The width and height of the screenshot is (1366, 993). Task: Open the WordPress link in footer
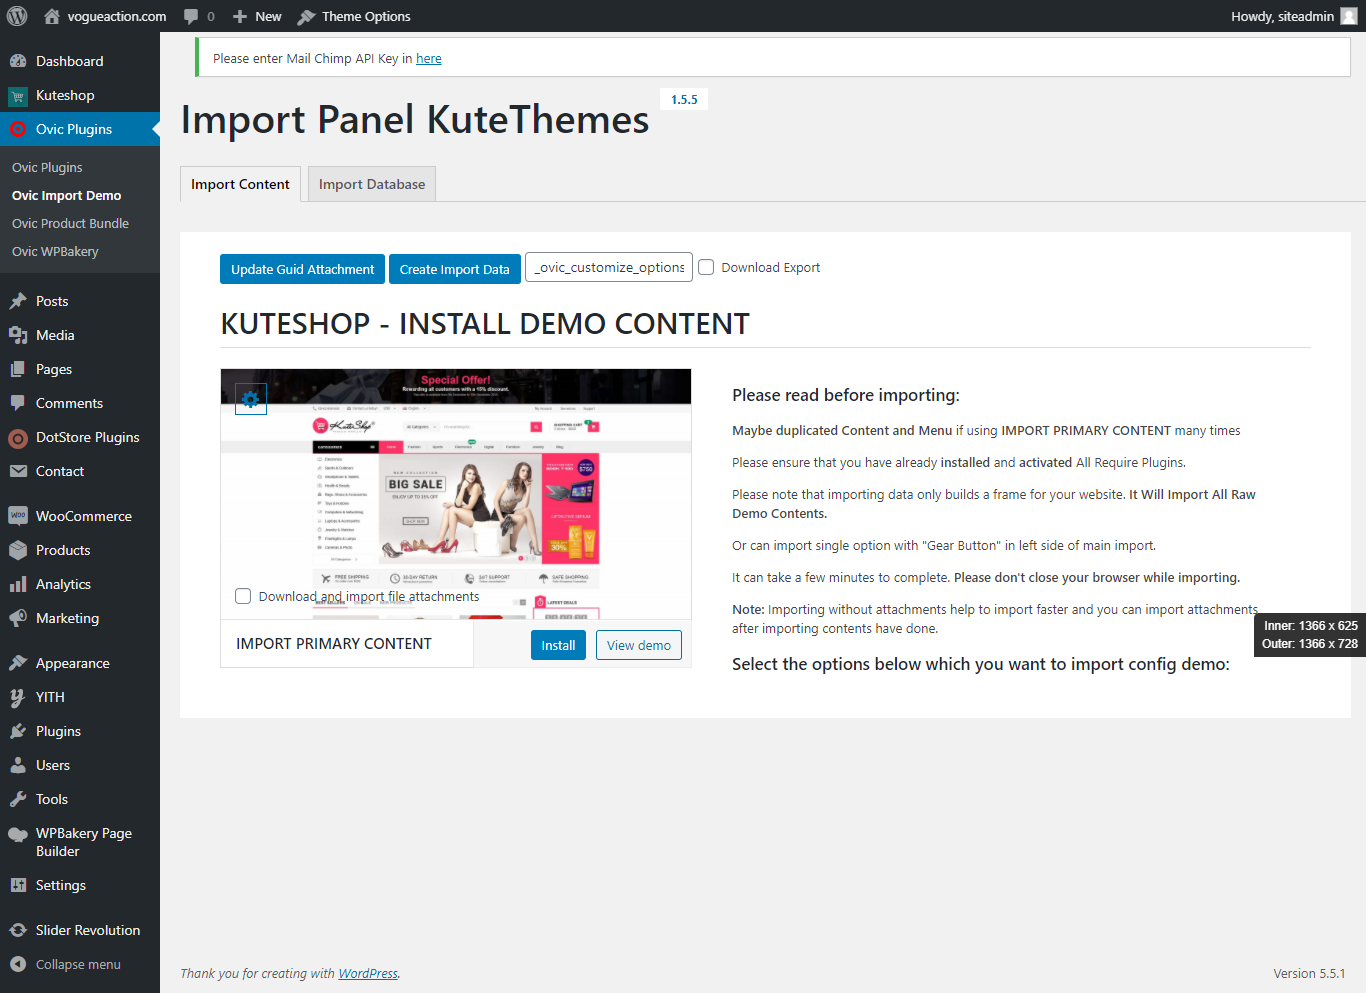point(368,973)
